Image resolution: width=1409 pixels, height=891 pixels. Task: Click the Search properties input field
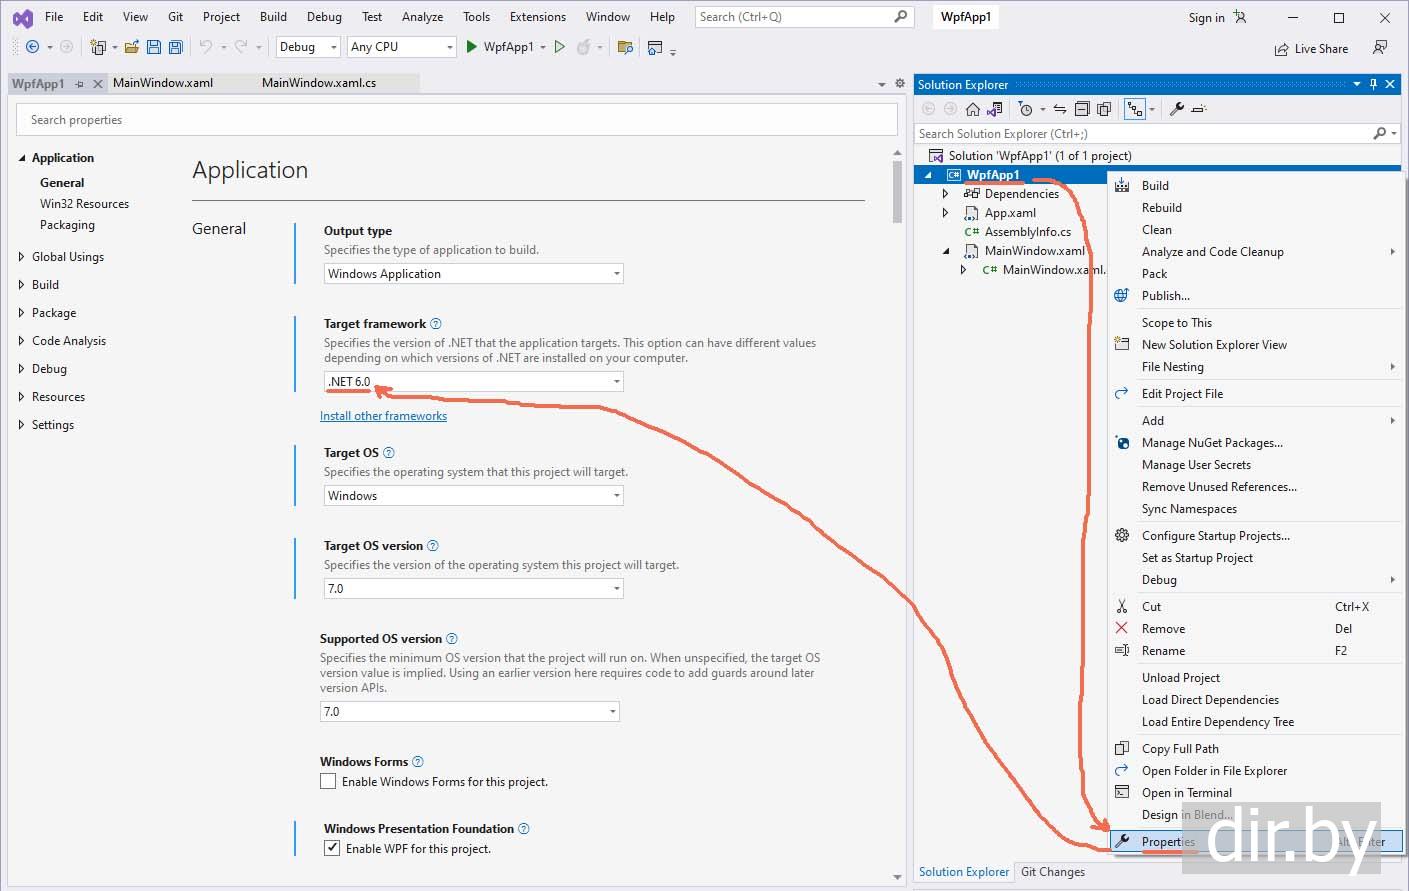pos(456,120)
